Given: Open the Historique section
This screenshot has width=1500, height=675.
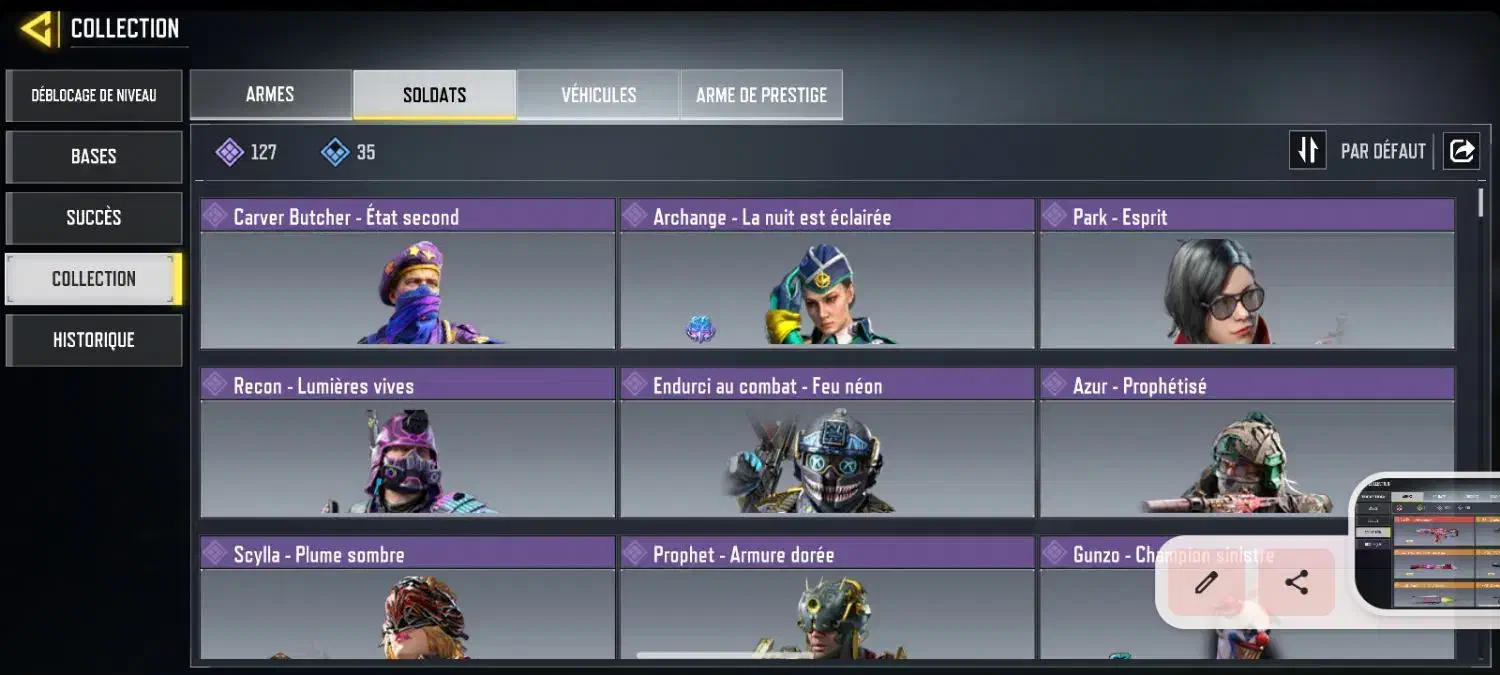Looking at the screenshot, I should [94, 340].
